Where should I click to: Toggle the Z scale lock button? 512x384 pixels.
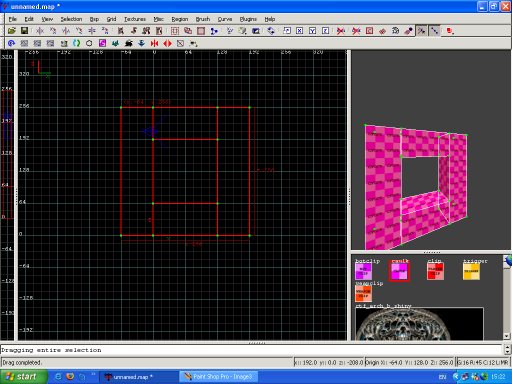pos(326,31)
